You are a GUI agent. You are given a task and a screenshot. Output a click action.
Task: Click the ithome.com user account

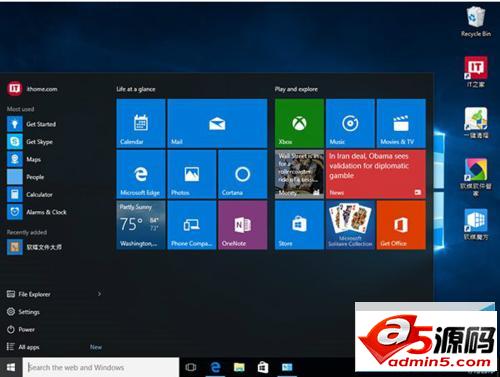coord(32,89)
